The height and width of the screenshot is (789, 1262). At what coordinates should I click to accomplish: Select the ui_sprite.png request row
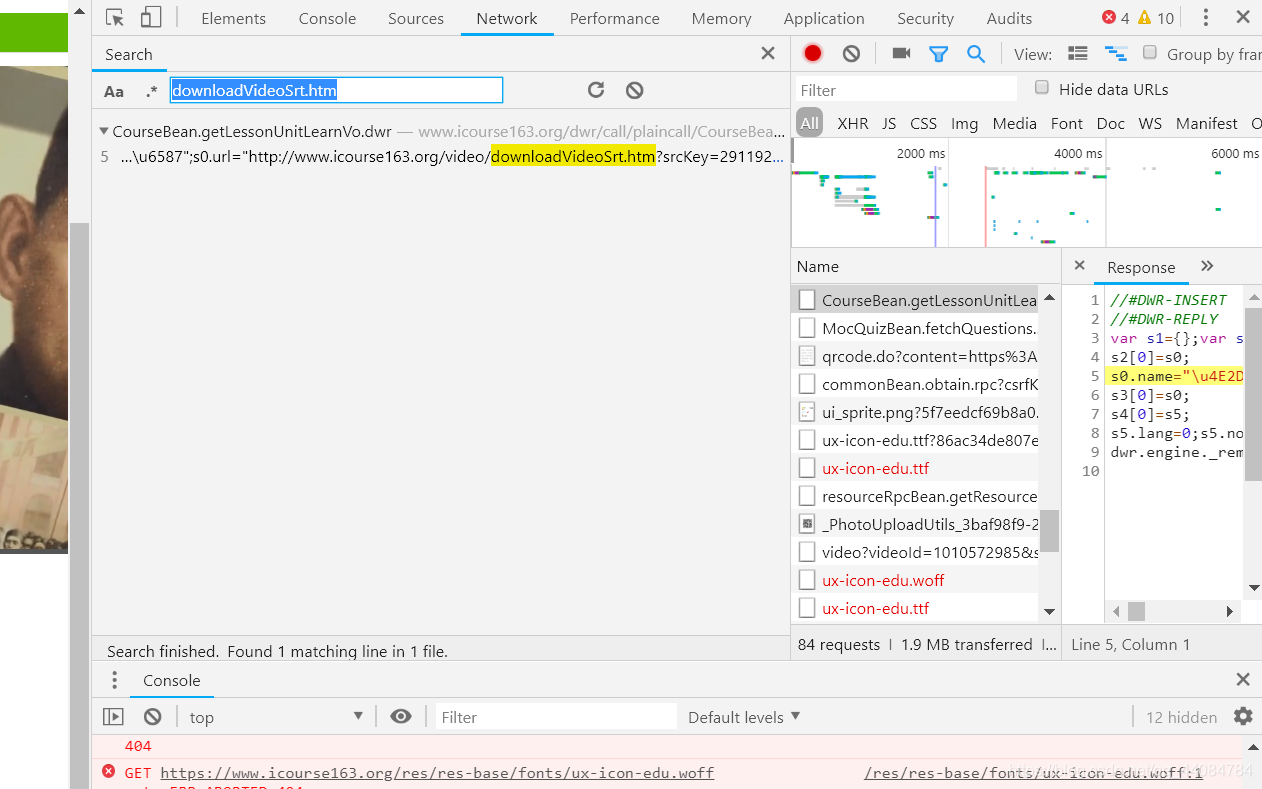tap(917, 412)
